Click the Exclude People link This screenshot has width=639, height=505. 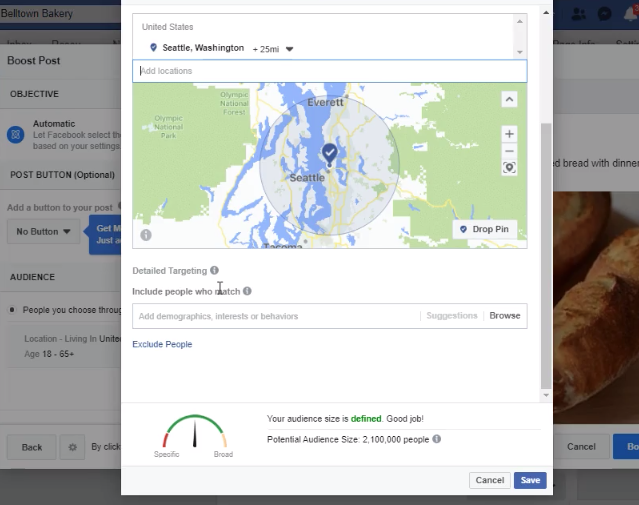[162, 344]
